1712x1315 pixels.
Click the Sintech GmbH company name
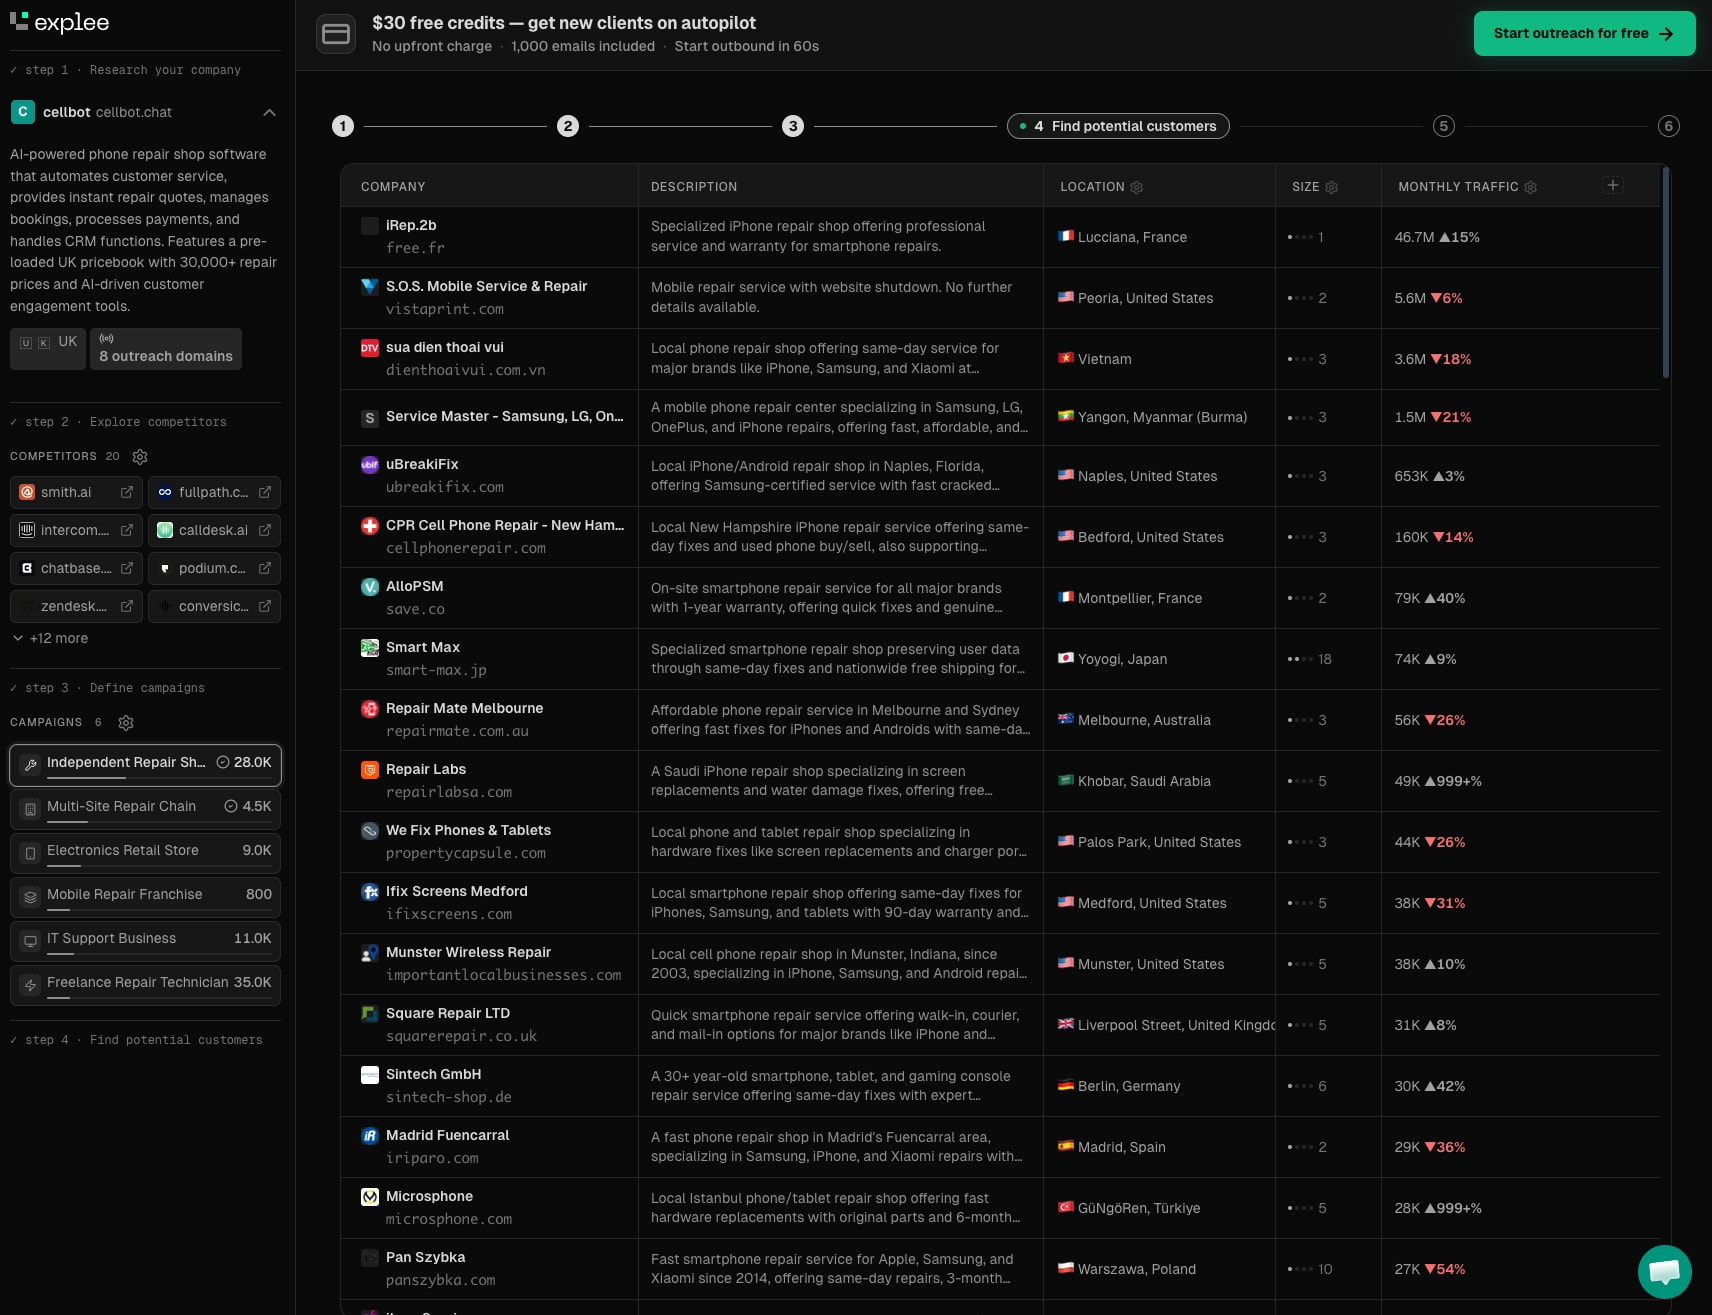click(x=433, y=1074)
